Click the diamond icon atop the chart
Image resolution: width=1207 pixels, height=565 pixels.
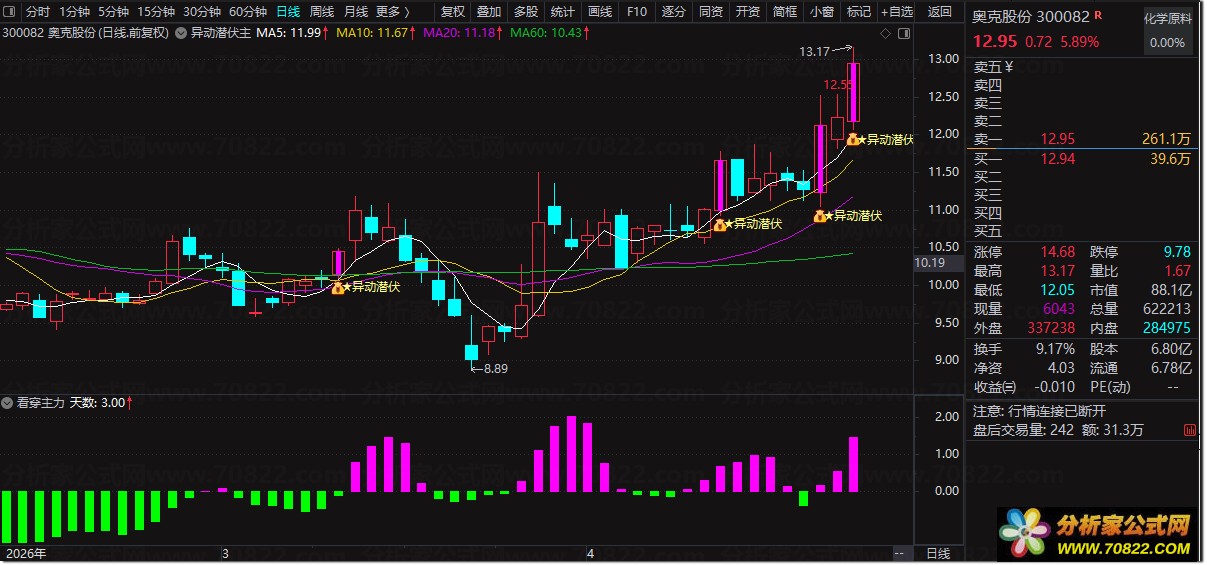click(x=885, y=34)
